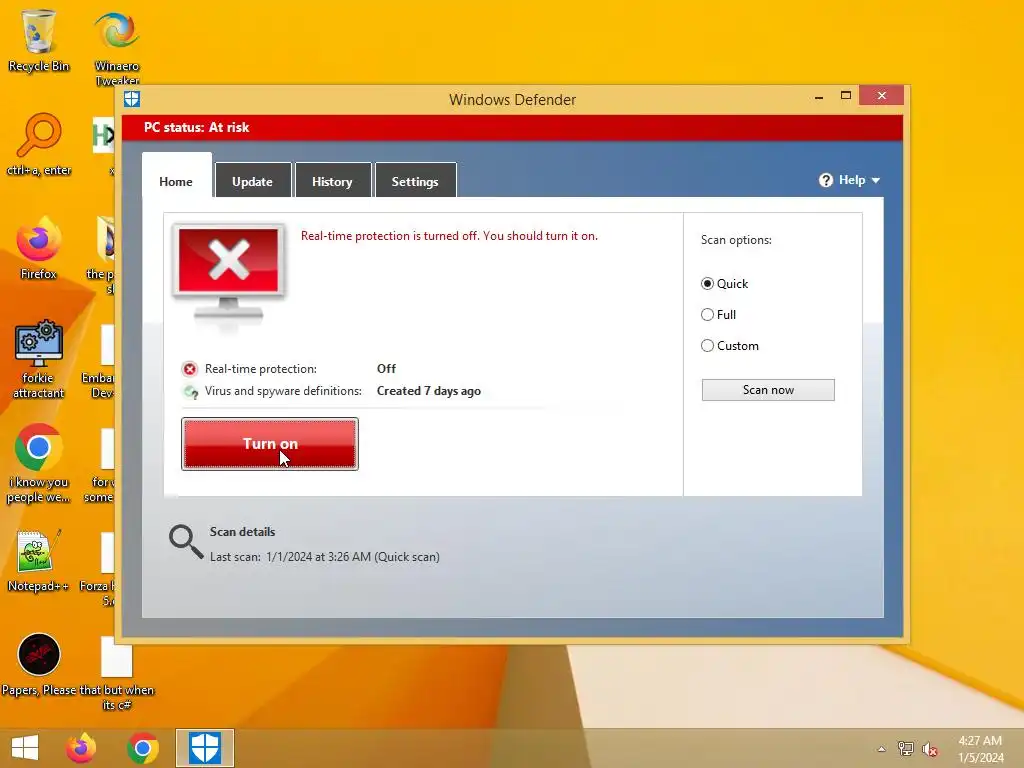Image resolution: width=1024 pixels, height=768 pixels.
Task: Open the Help menu label
Action: click(852, 180)
